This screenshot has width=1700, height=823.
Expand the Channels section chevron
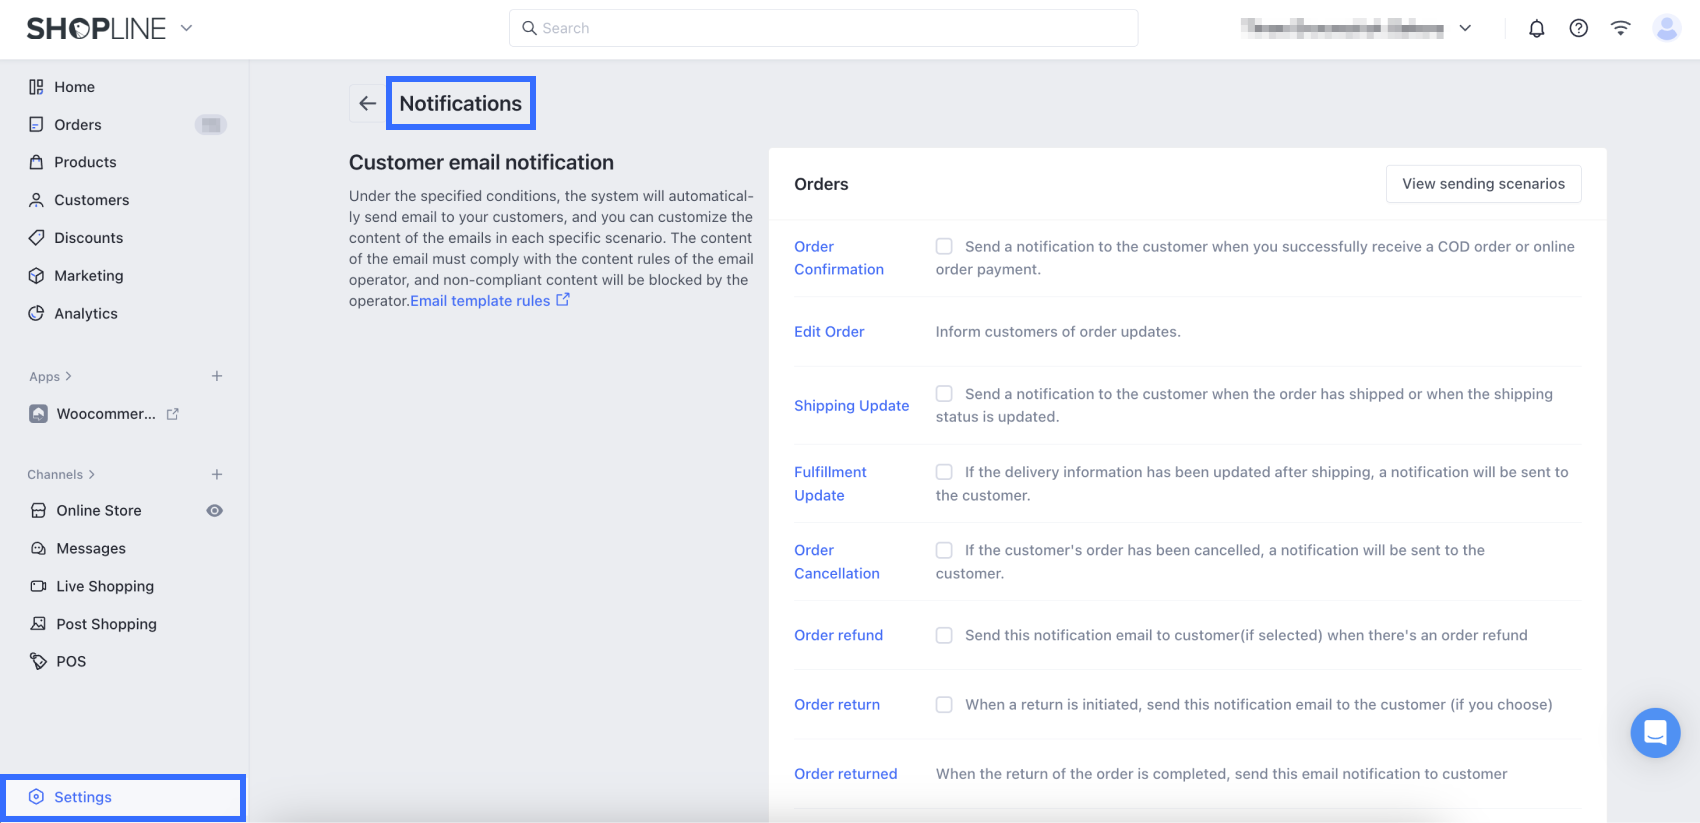tap(92, 474)
